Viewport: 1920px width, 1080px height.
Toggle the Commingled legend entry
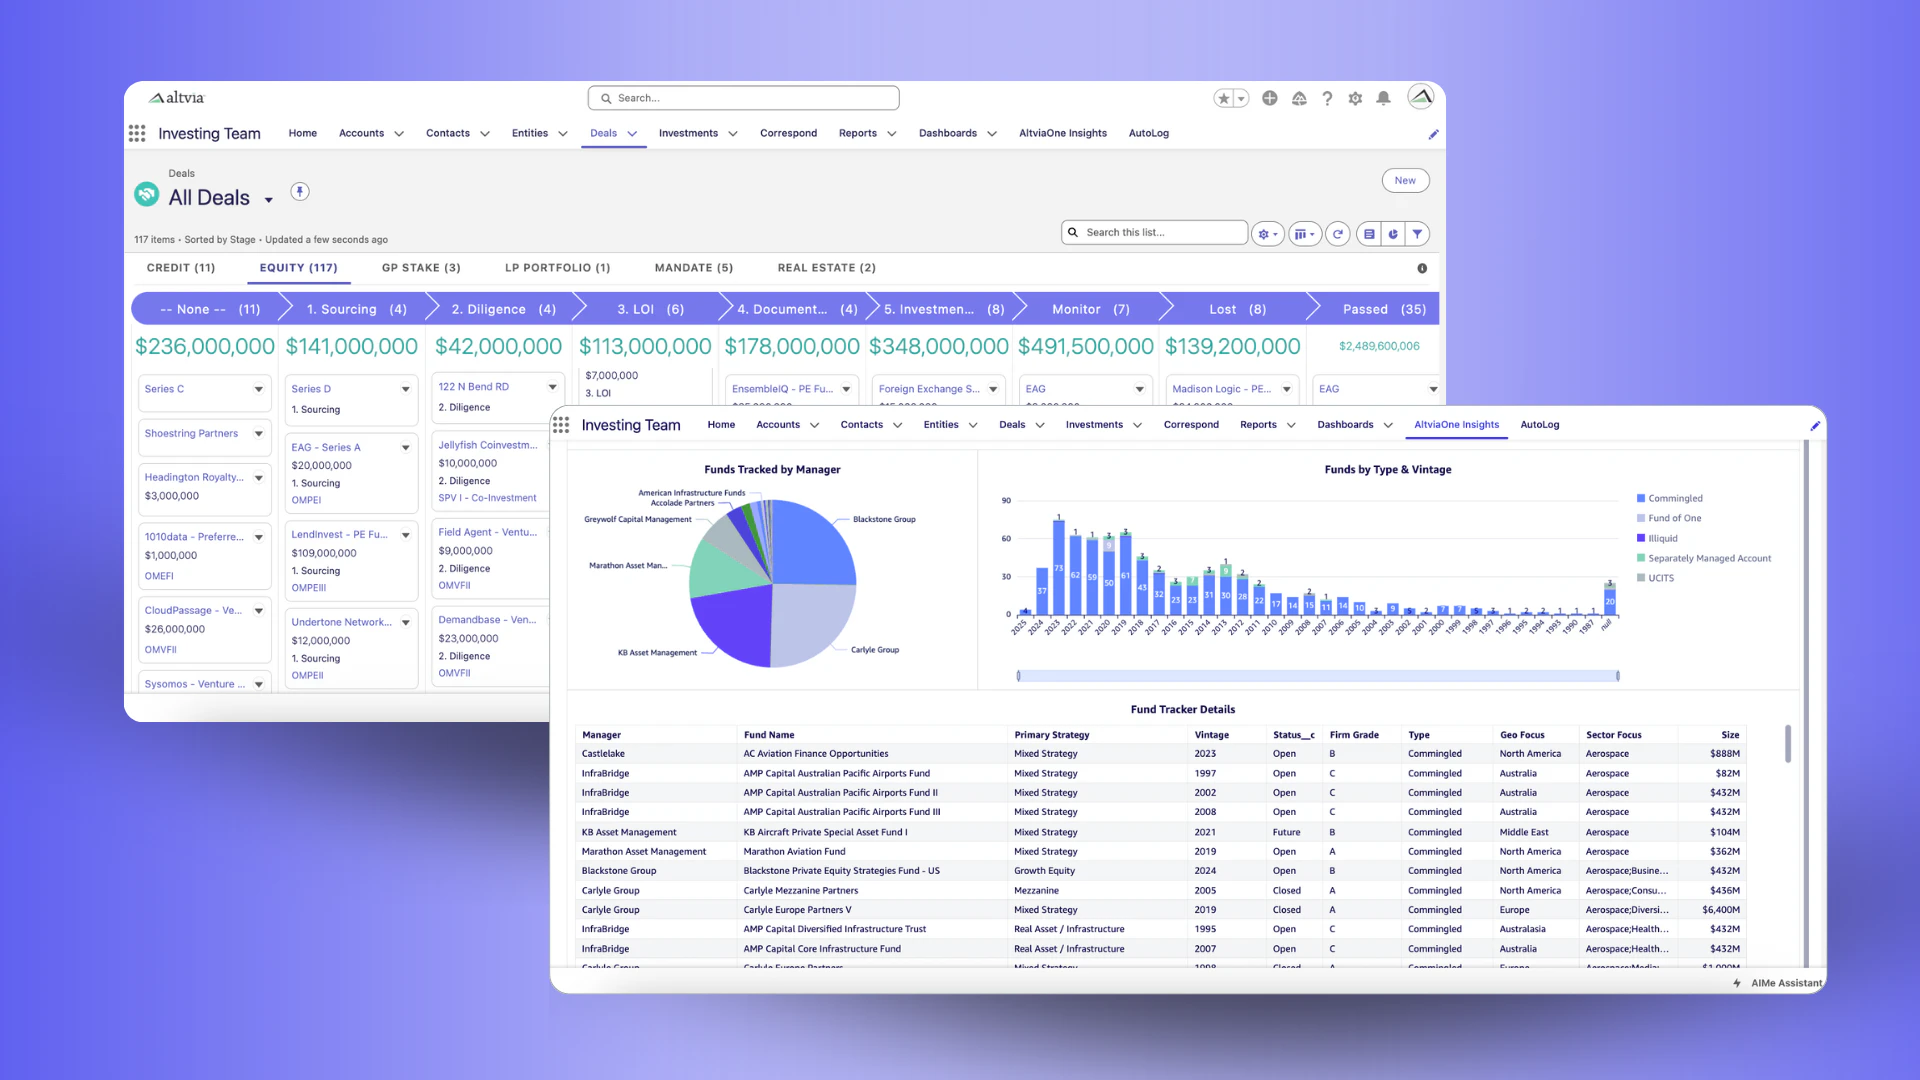(x=1669, y=498)
